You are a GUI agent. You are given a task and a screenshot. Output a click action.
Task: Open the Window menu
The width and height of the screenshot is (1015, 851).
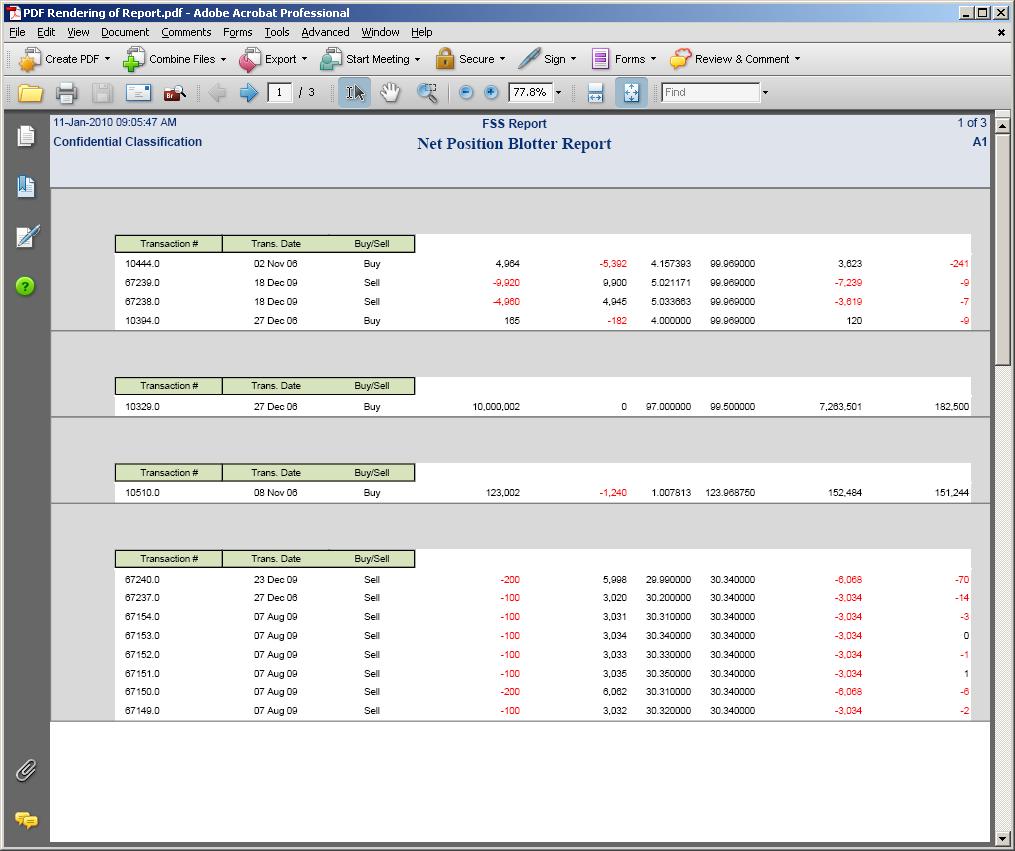click(380, 32)
